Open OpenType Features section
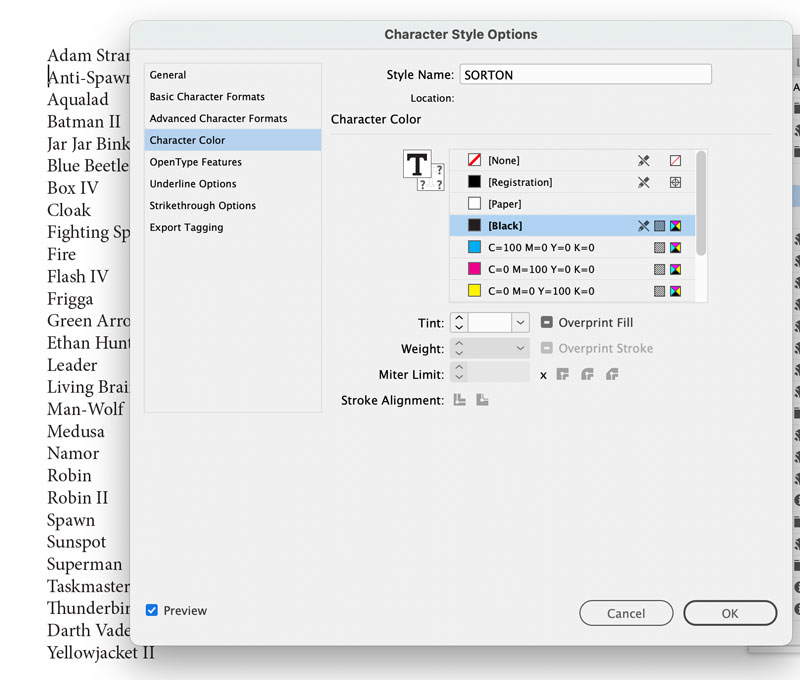The height and width of the screenshot is (680, 800). pos(233,162)
